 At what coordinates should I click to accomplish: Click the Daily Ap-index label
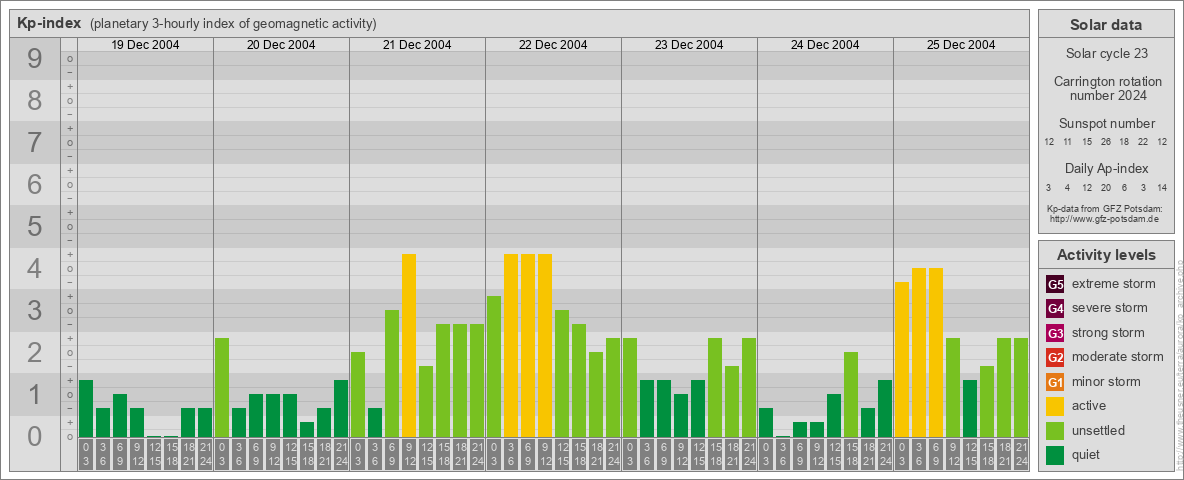pyautogui.click(x=1106, y=168)
